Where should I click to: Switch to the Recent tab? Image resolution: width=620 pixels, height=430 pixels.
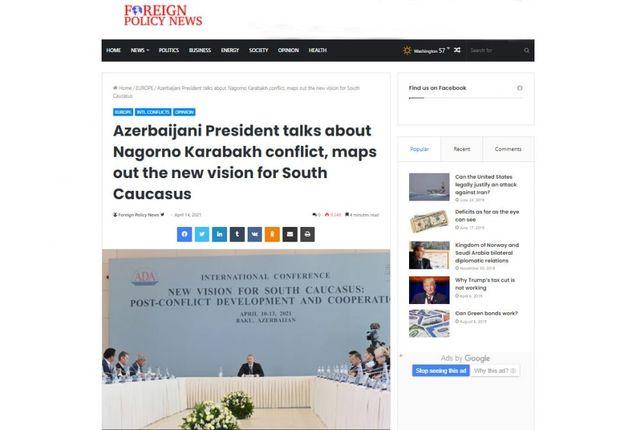462,149
